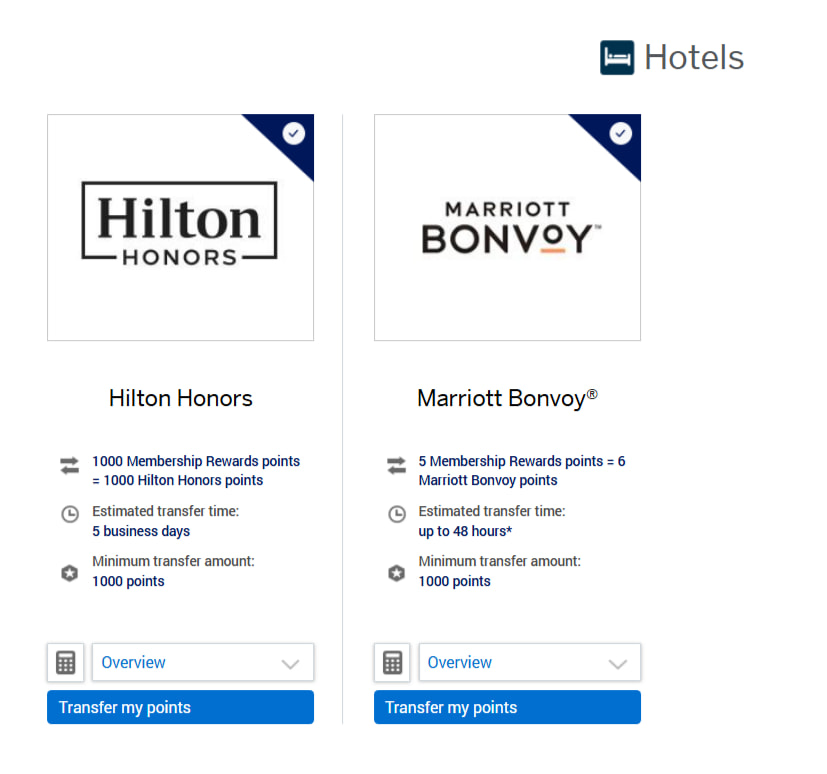Click the Hilton transfer ratio arrows icon
Viewport: 827px width, 774px height.
tap(69, 465)
